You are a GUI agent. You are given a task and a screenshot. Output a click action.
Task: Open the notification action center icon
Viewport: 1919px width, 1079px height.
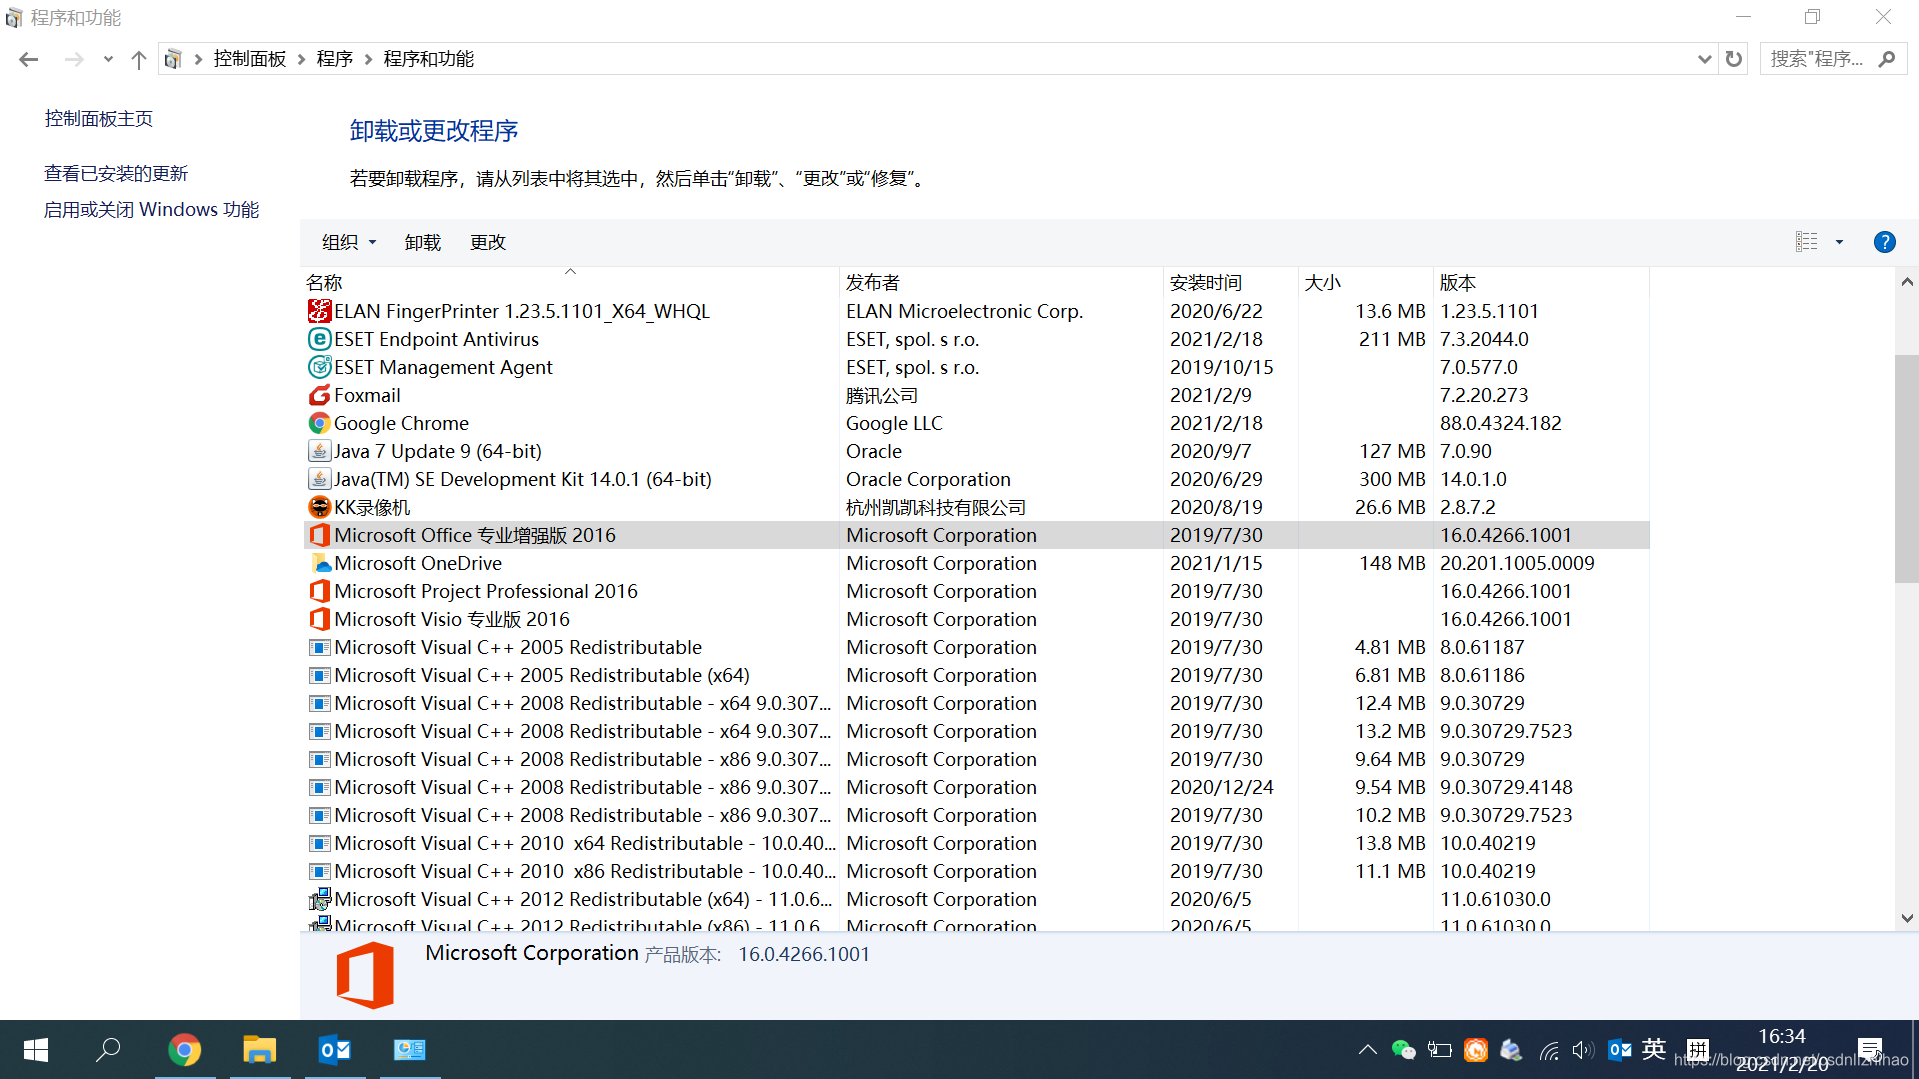(x=1870, y=1049)
